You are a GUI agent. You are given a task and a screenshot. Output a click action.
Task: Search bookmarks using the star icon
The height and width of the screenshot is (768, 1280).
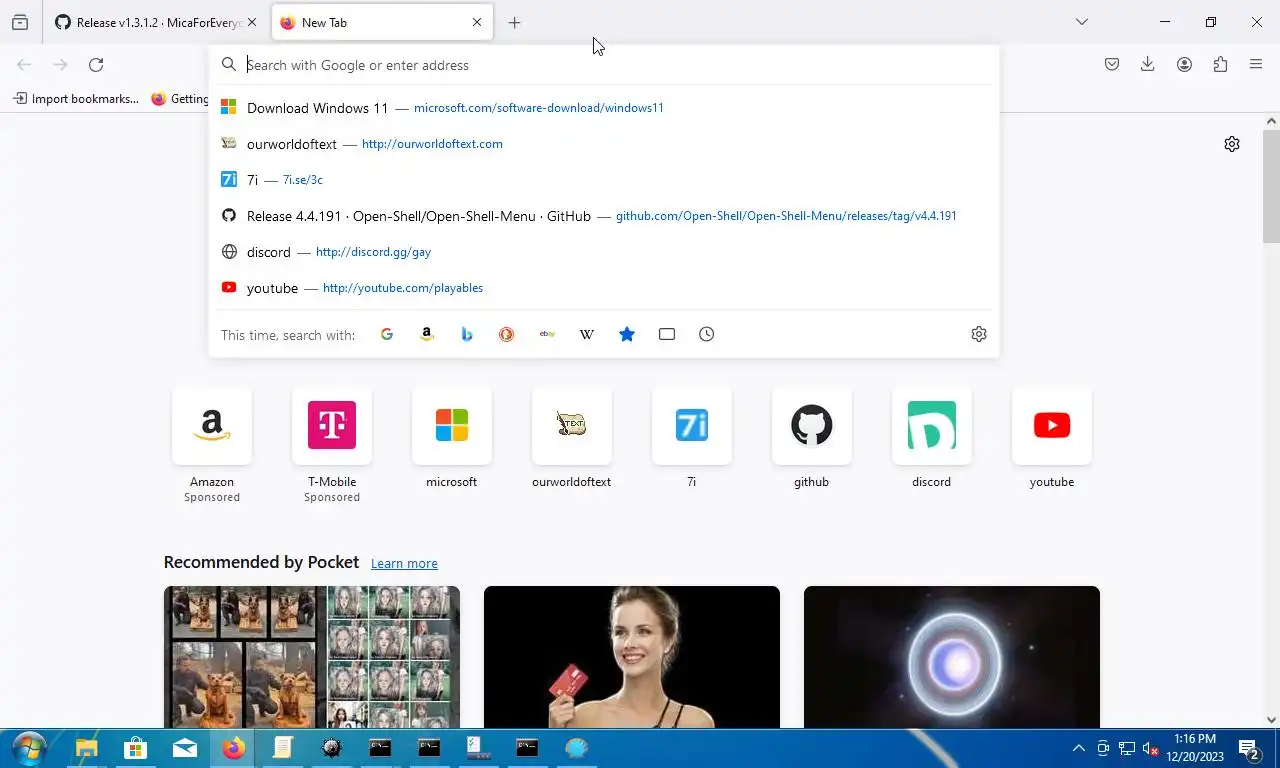[627, 334]
